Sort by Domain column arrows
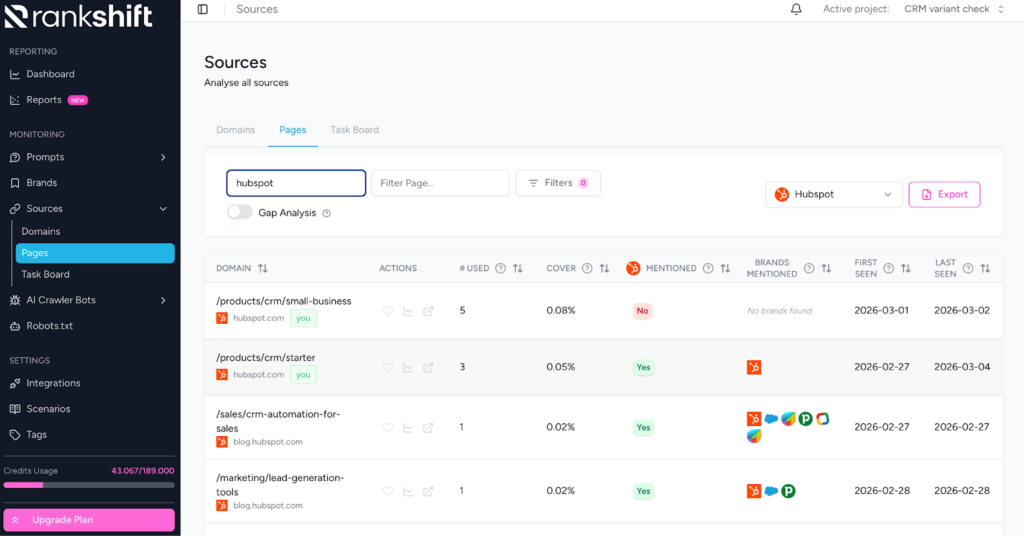This screenshot has height=536, width=1024. coord(263,269)
